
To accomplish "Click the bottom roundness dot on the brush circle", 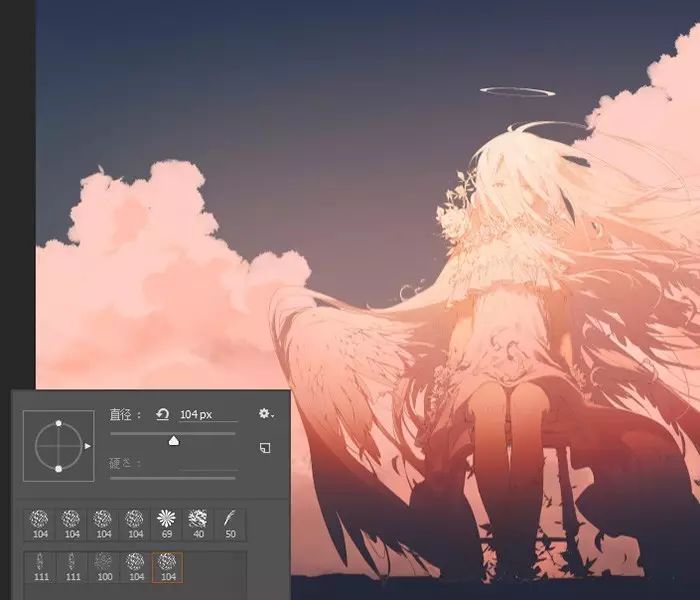I will (58, 469).
